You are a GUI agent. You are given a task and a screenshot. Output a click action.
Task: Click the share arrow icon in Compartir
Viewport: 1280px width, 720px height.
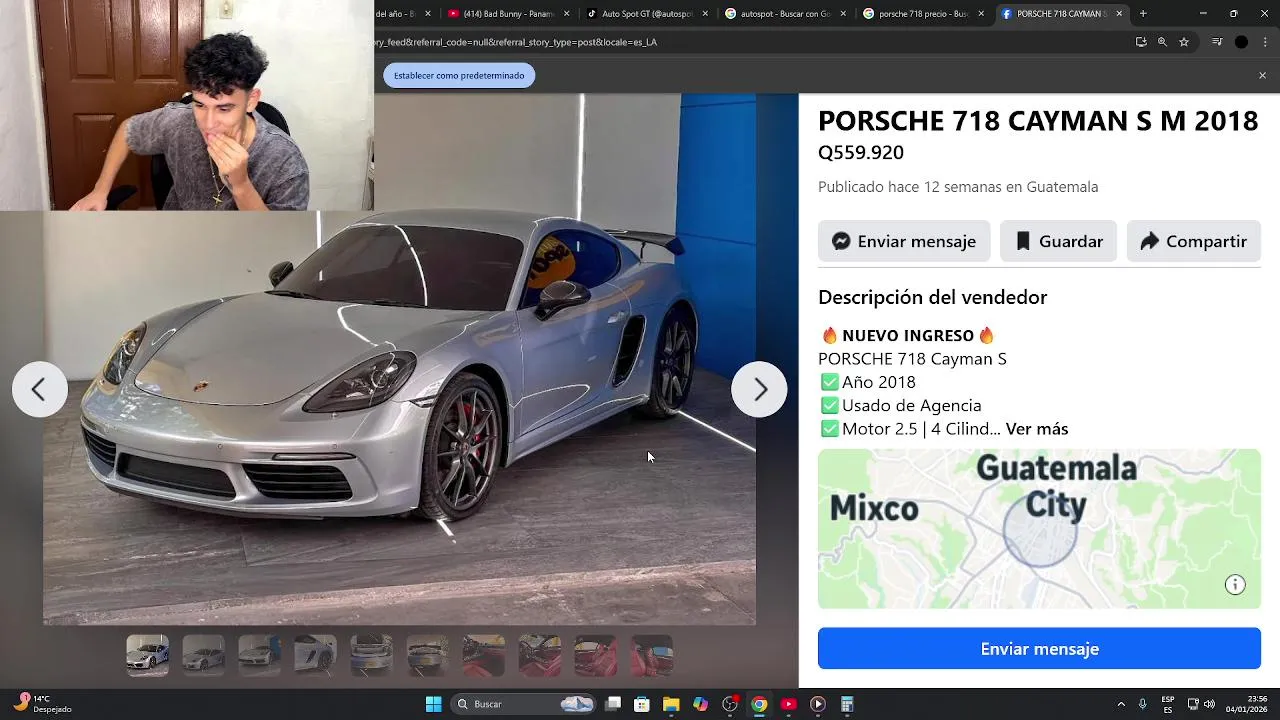click(1149, 241)
